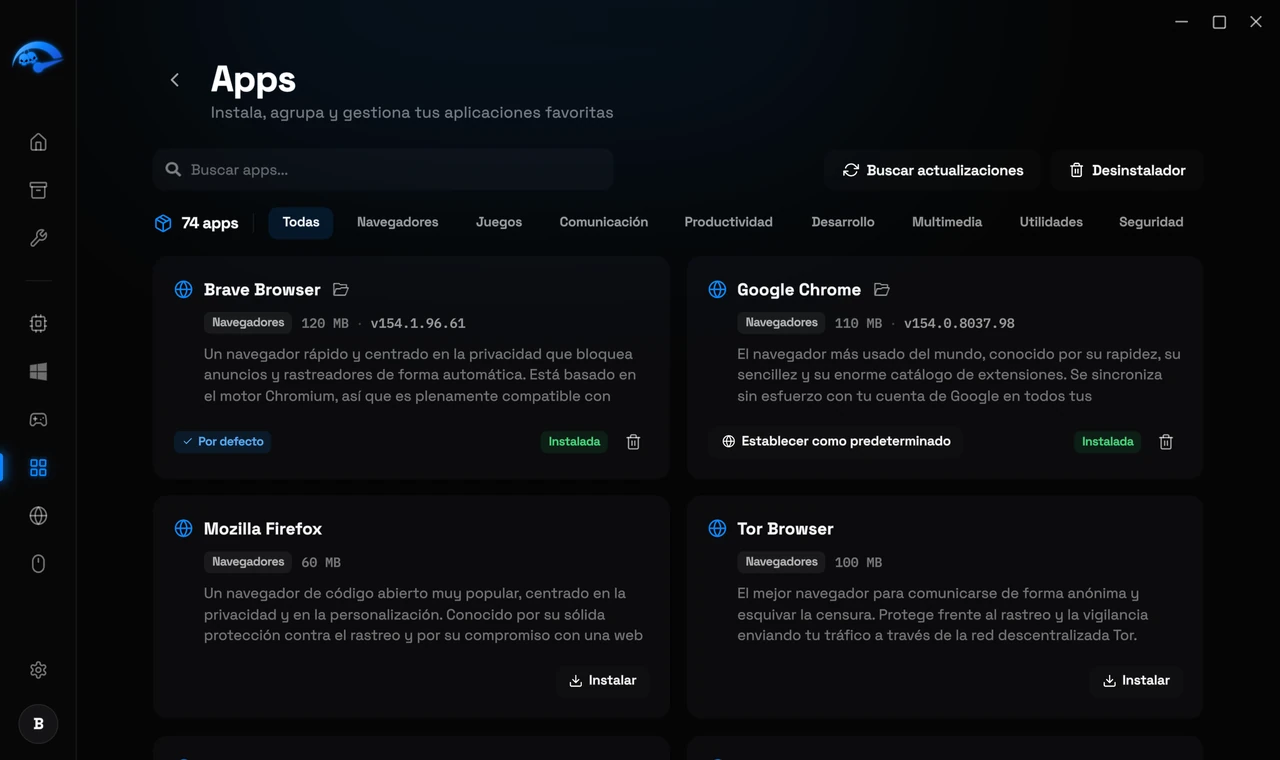This screenshot has height=760, width=1280.
Task: Click the 74 apps counter
Action: tap(210, 223)
